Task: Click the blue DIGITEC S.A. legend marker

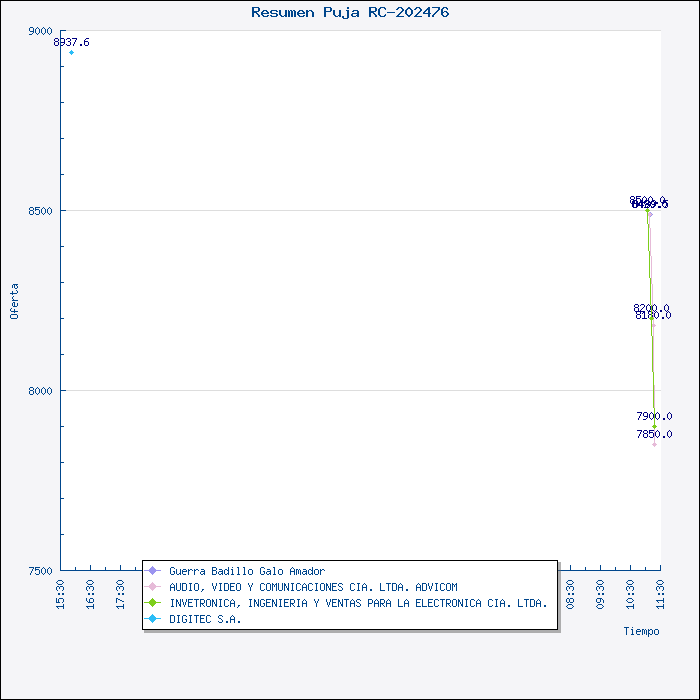Action: [x=153, y=619]
